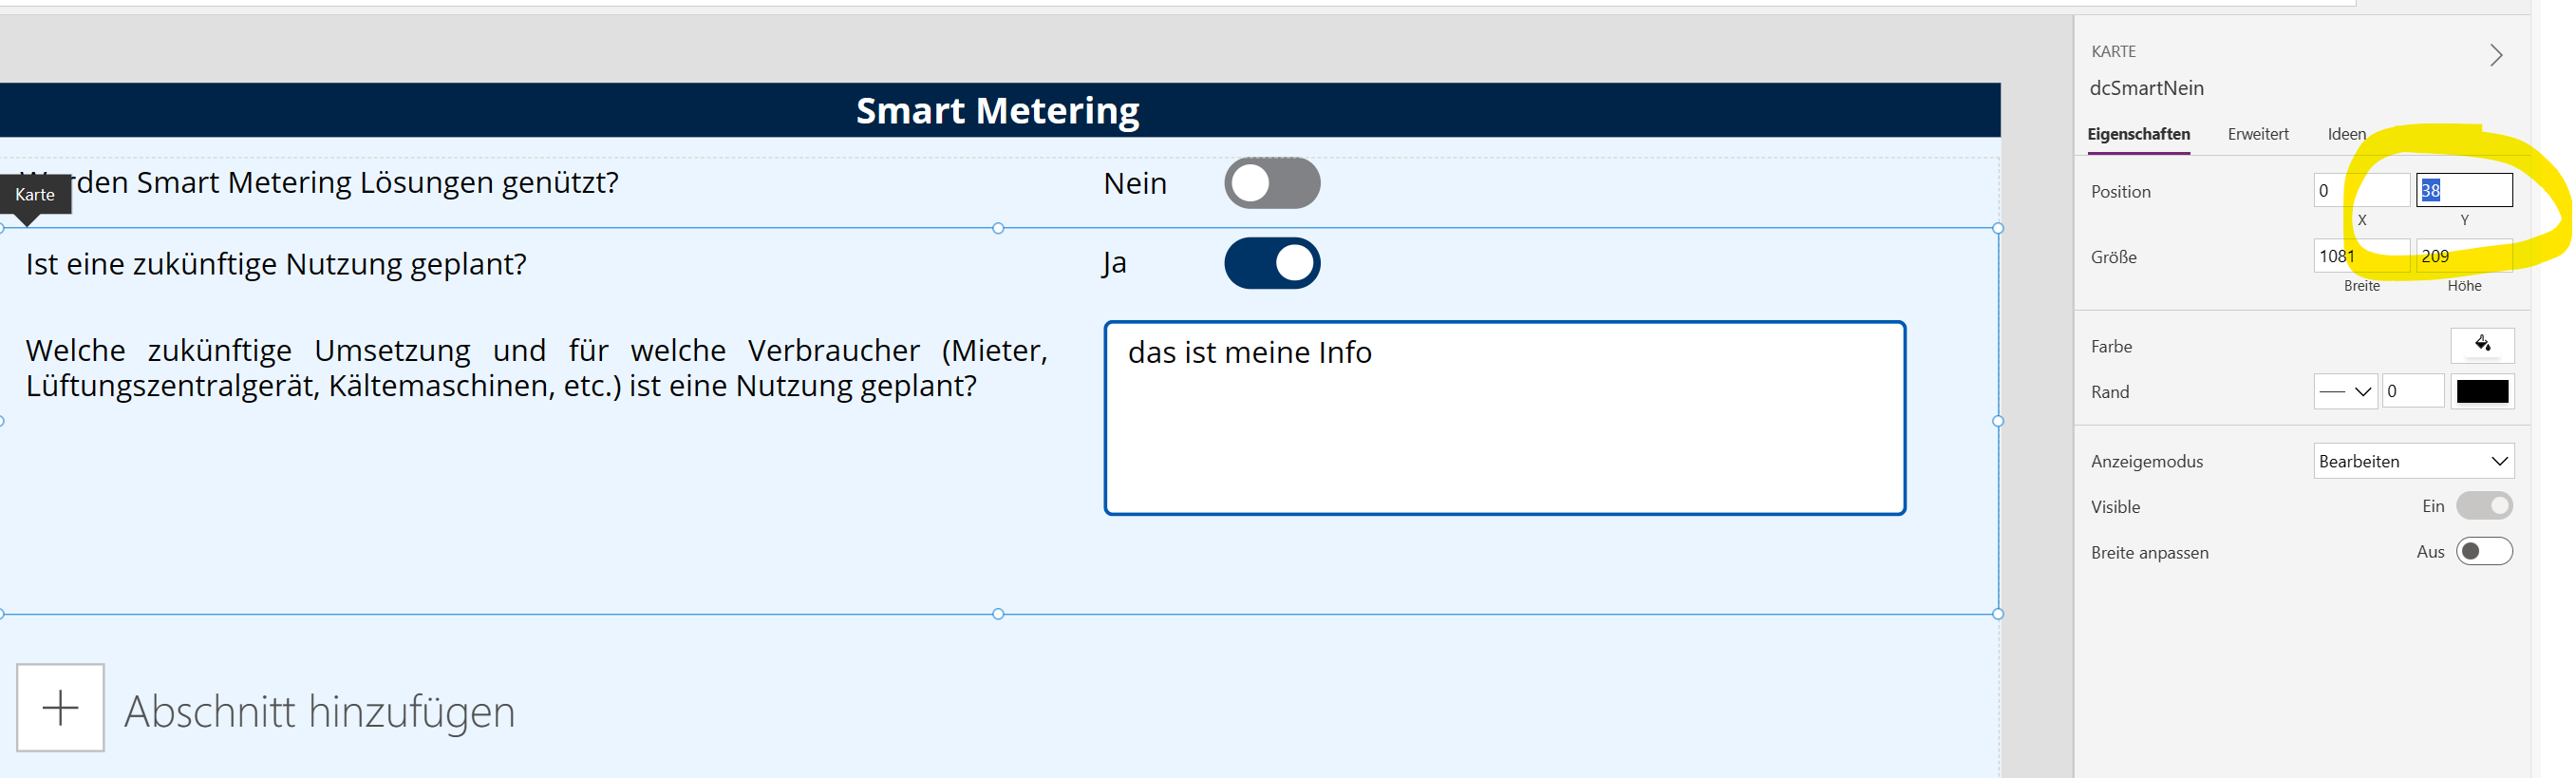Open the Farbe fill color picker

click(x=2482, y=346)
